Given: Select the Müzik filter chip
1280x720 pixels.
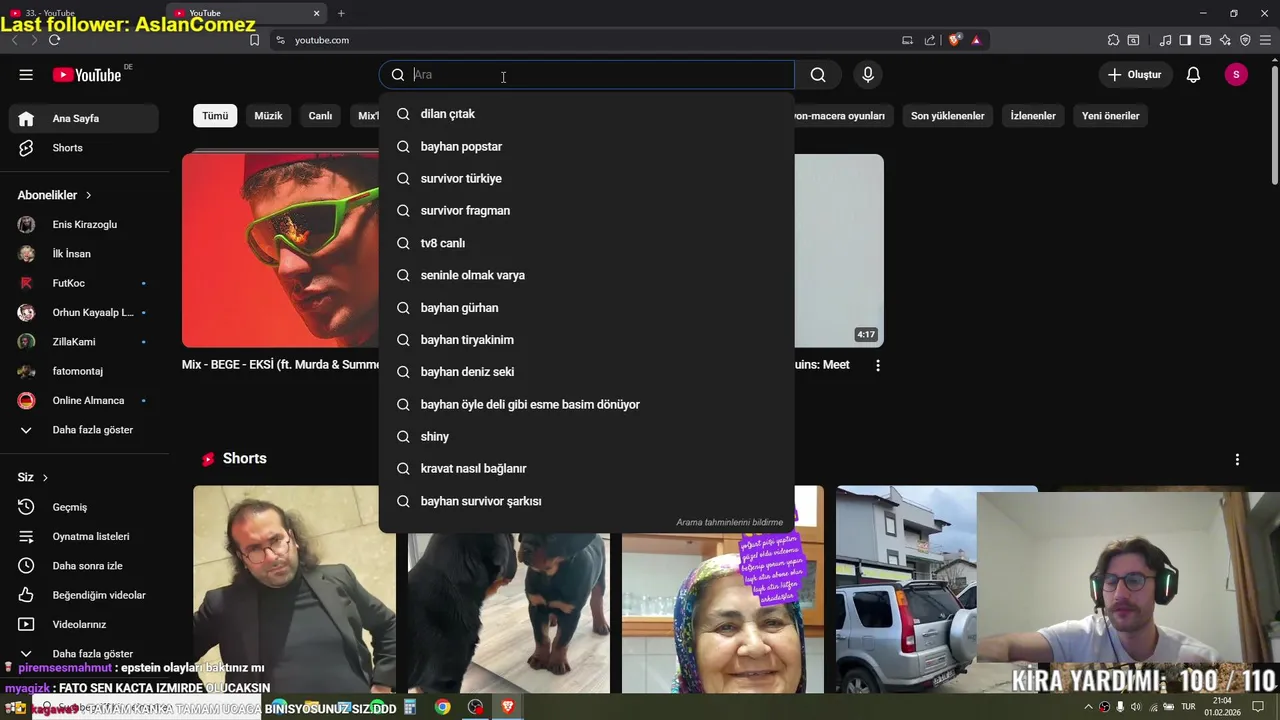Looking at the screenshot, I should click(x=268, y=116).
